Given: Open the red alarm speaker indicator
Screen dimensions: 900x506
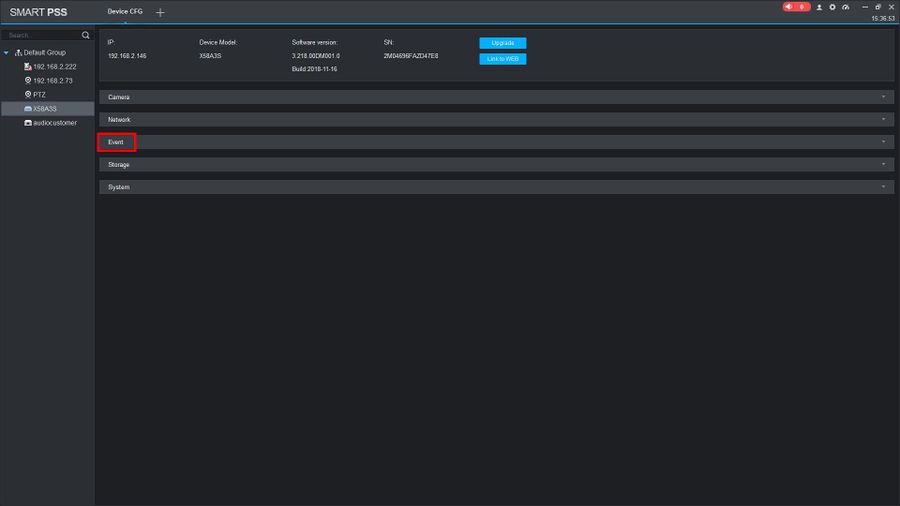Looking at the screenshot, I should [796, 7].
